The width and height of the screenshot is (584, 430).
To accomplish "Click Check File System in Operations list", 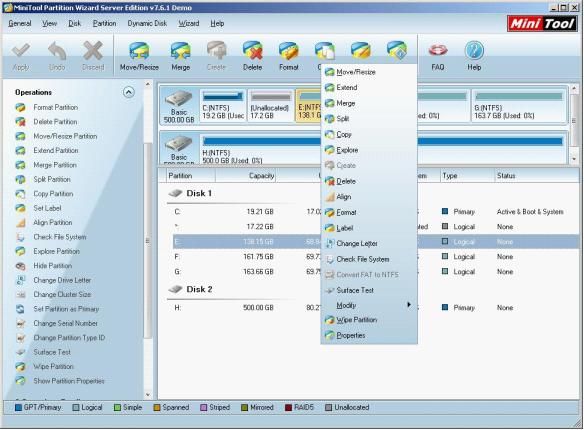I will click(60, 237).
